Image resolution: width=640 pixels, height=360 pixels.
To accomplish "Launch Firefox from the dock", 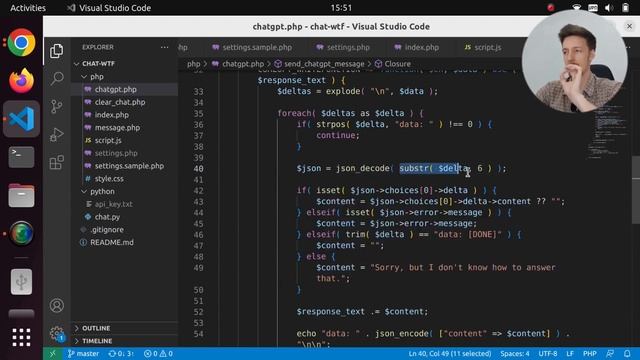I will (21, 80).
